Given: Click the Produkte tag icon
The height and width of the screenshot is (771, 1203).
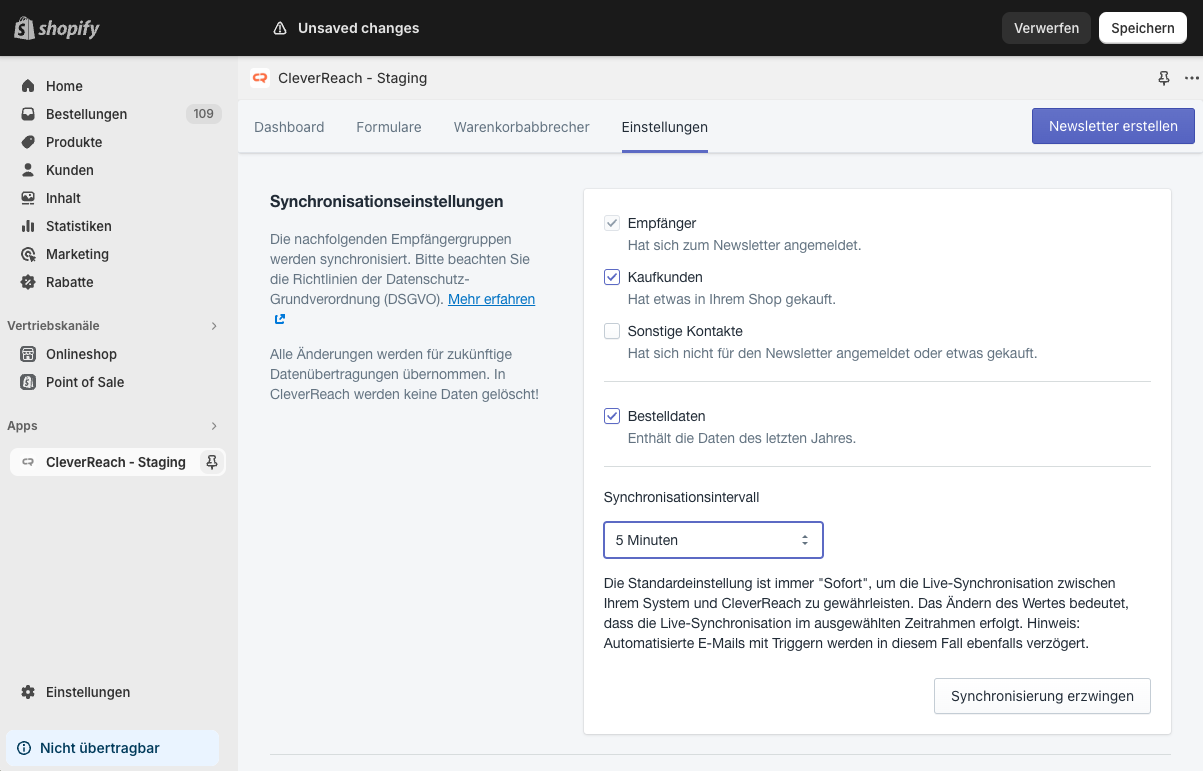Looking at the screenshot, I should coord(28,142).
